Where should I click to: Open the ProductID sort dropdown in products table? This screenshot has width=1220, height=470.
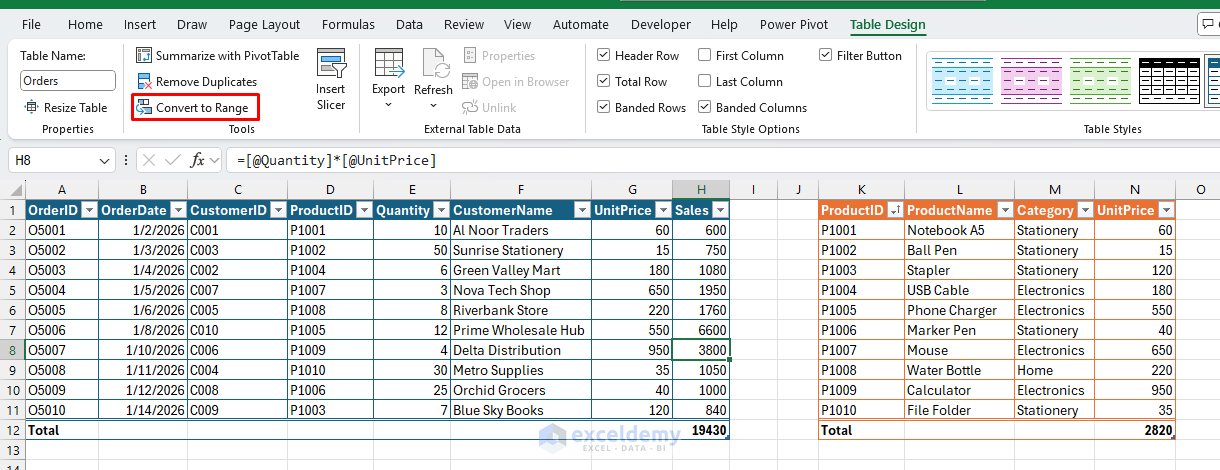point(895,210)
